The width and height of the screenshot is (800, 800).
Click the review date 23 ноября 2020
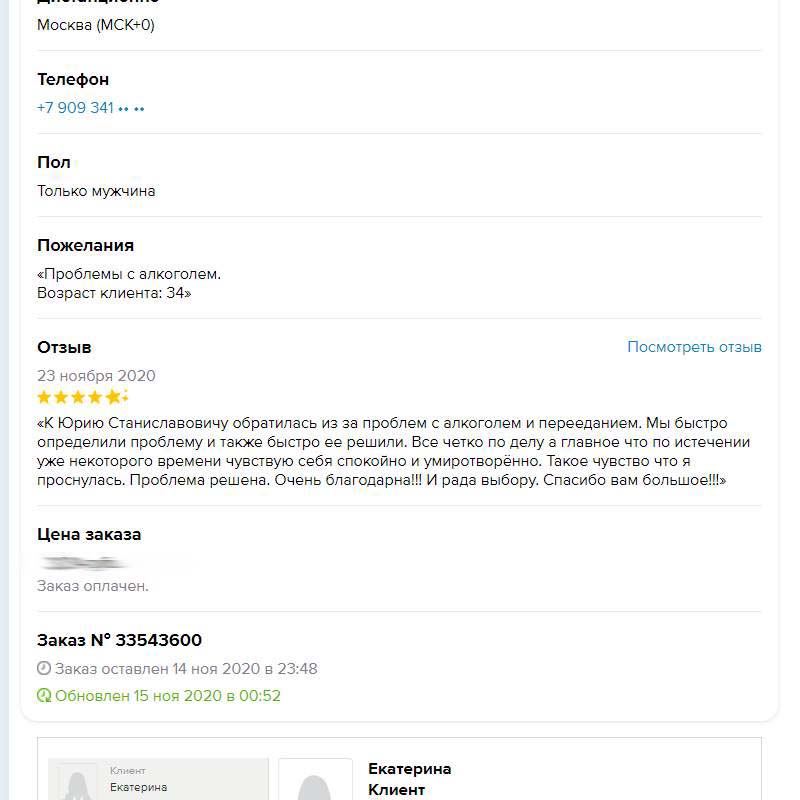tap(96, 376)
